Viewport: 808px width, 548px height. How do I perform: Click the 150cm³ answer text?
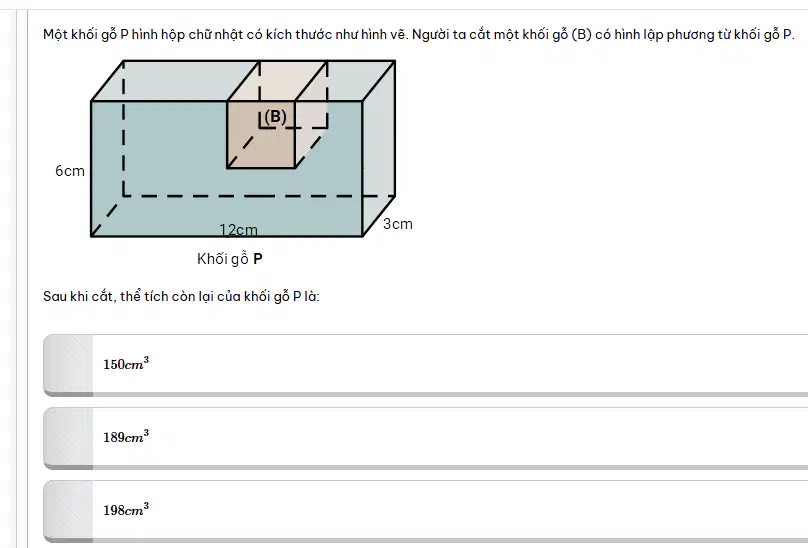[x=126, y=363]
